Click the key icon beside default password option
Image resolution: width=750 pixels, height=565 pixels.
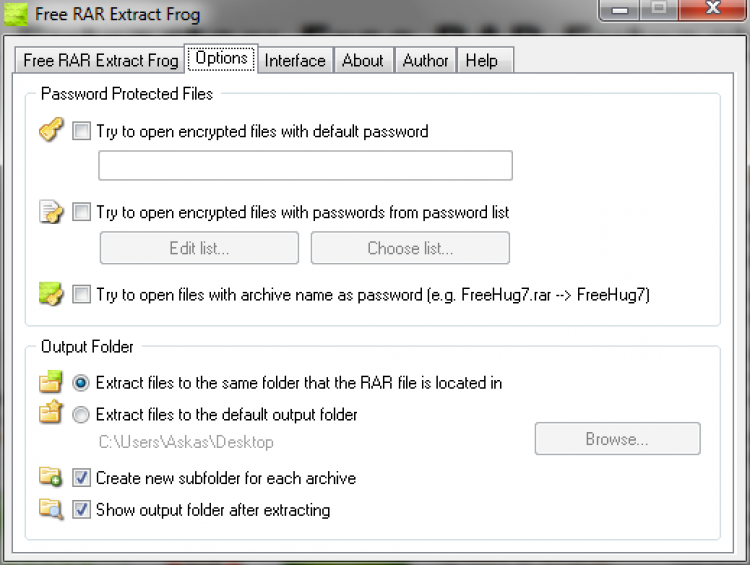(51, 131)
